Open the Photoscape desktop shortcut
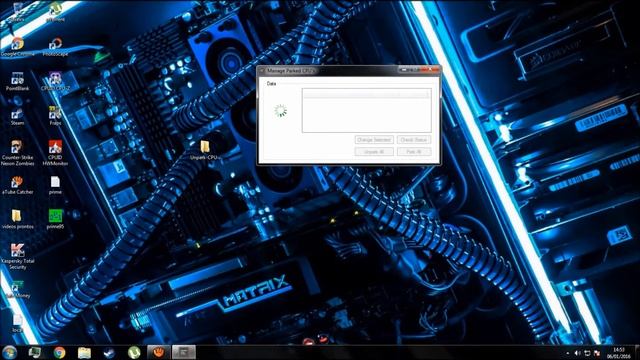 [55, 47]
